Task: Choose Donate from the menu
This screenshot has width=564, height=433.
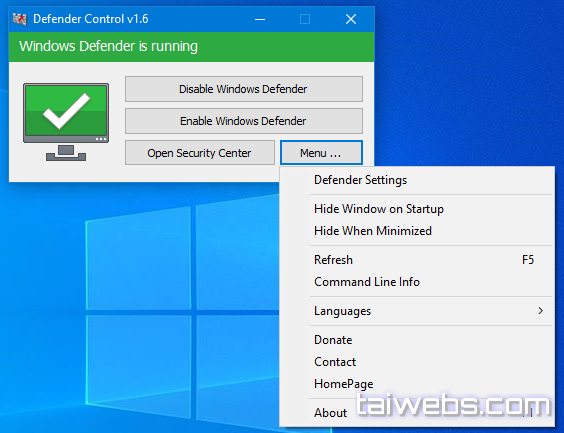Action: tap(417, 340)
